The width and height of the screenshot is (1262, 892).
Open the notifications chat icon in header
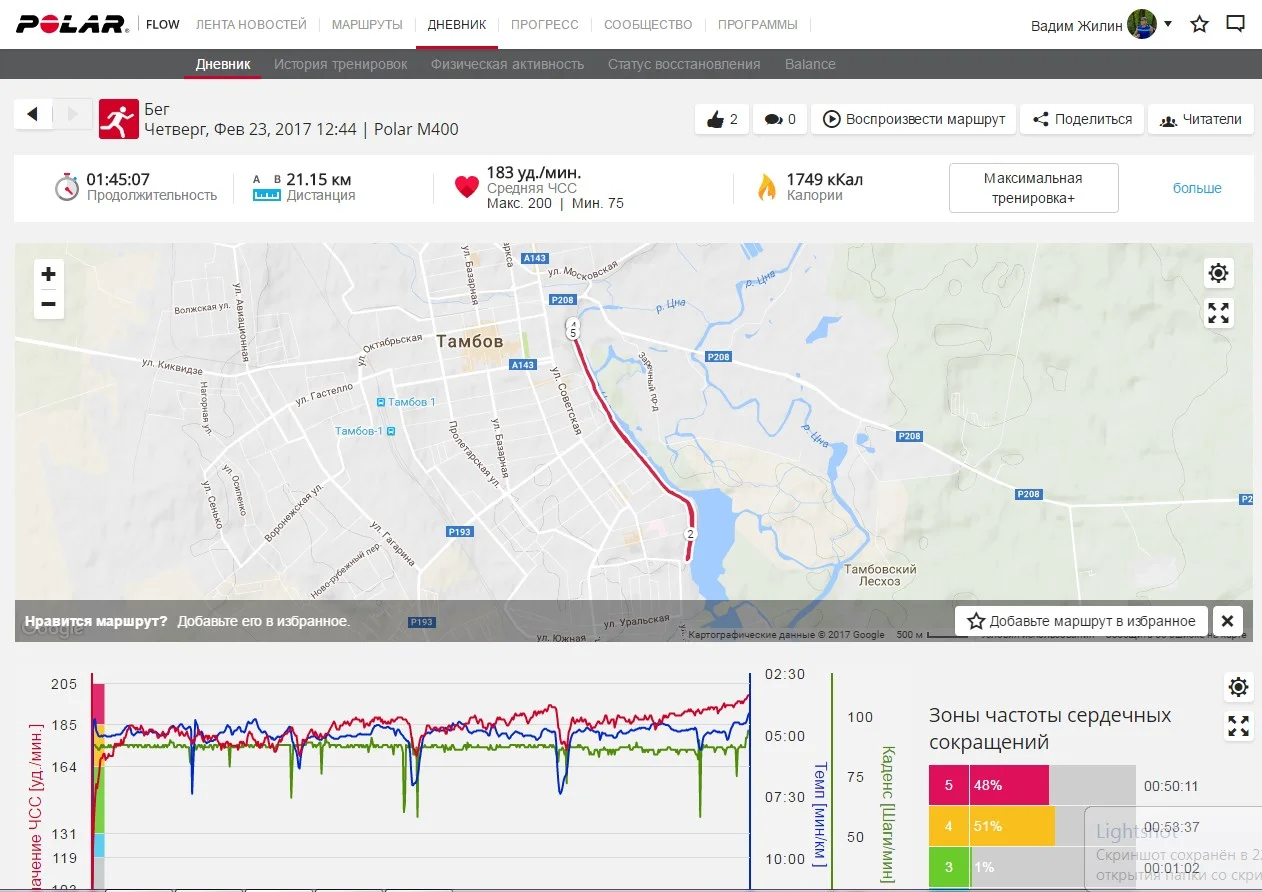1236,24
